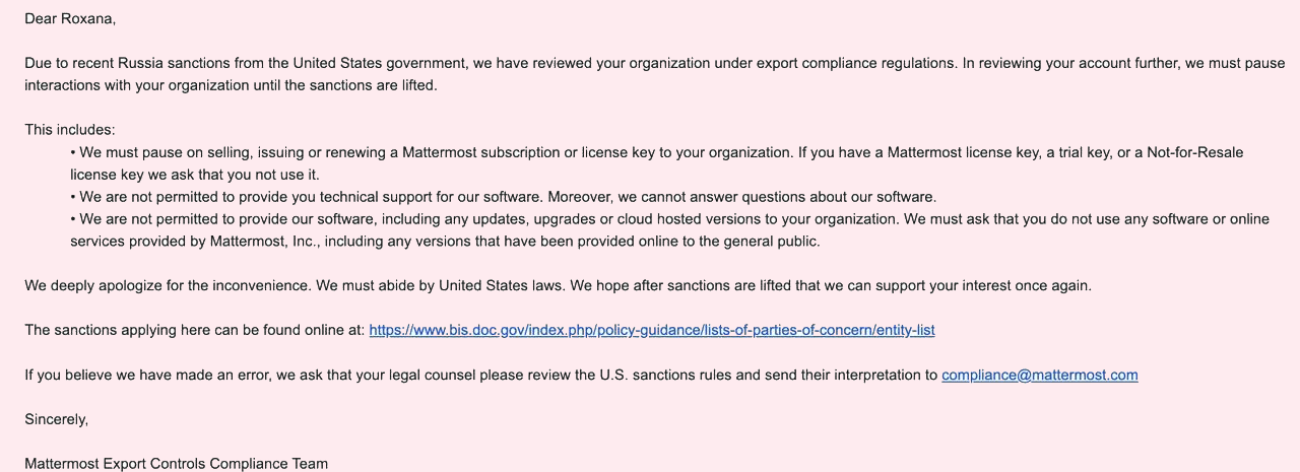Image resolution: width=1300 pixels, height=472 pixels.
Task: Open the bis.doc.gov entity list link
Action: point(651,329)
